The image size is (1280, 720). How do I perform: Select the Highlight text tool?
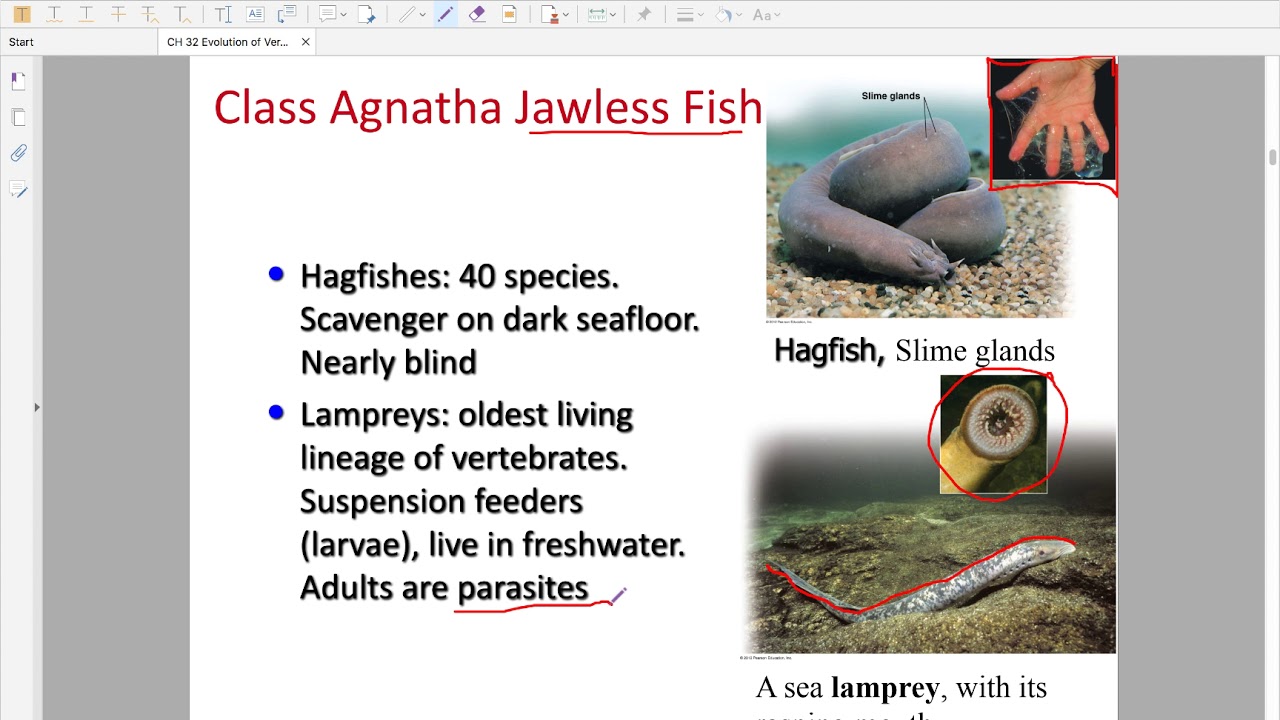pyautogui.click(x=22, y=14)
